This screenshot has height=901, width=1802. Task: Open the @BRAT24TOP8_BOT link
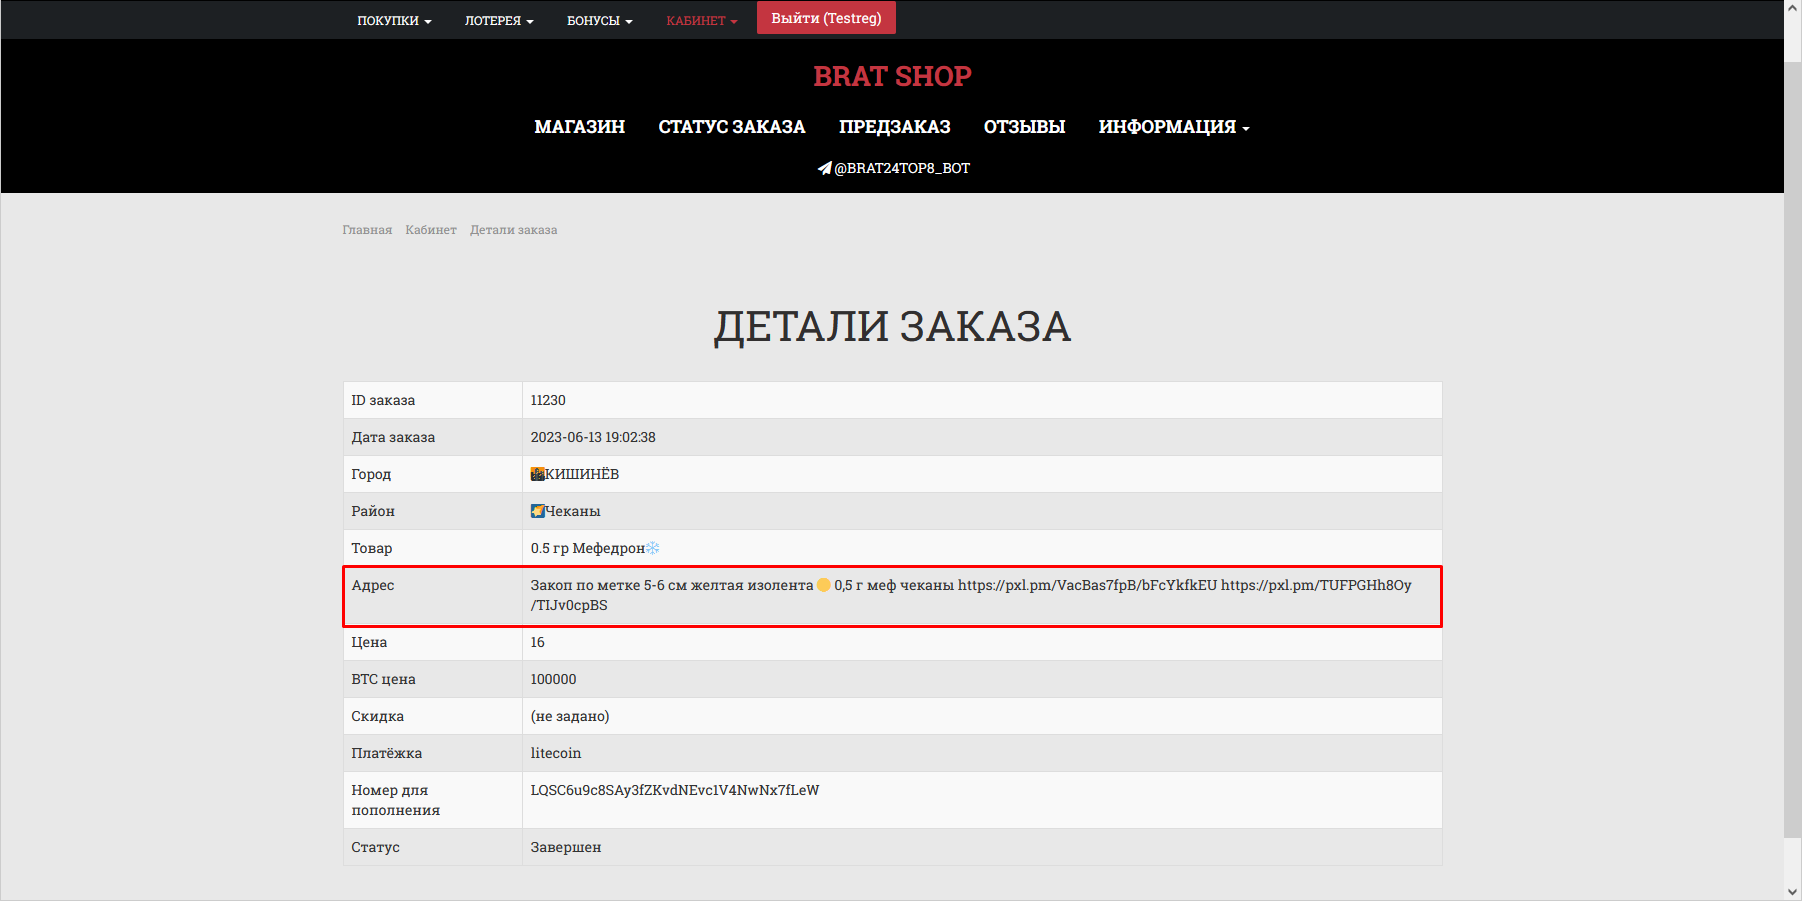click(x=902, y=168)
